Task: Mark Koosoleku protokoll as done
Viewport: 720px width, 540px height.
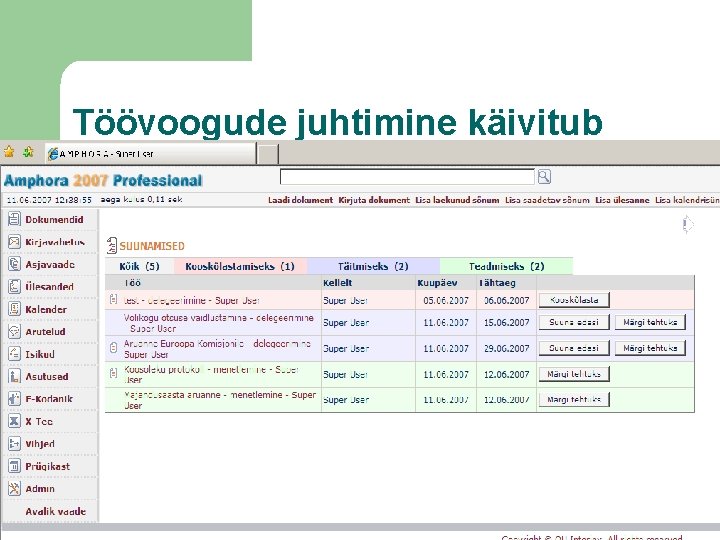Action: click(x=574, y=374)
